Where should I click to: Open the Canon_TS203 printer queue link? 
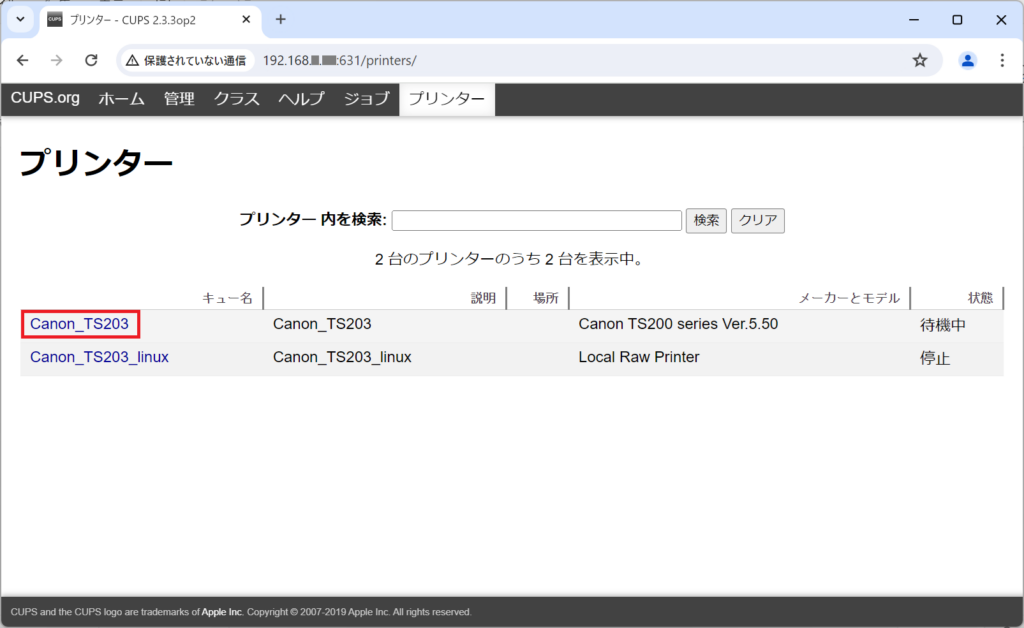(x=80, y=324)
